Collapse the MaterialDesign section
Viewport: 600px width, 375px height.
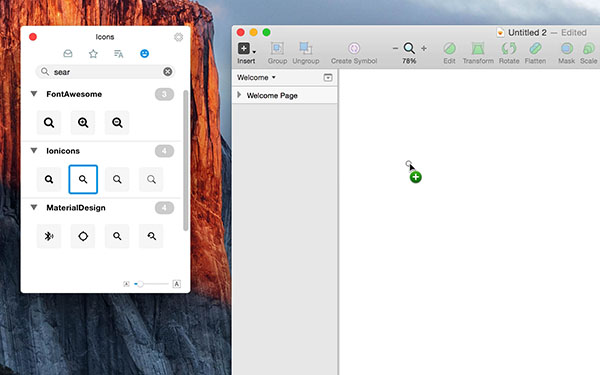[x=34, y=207]
